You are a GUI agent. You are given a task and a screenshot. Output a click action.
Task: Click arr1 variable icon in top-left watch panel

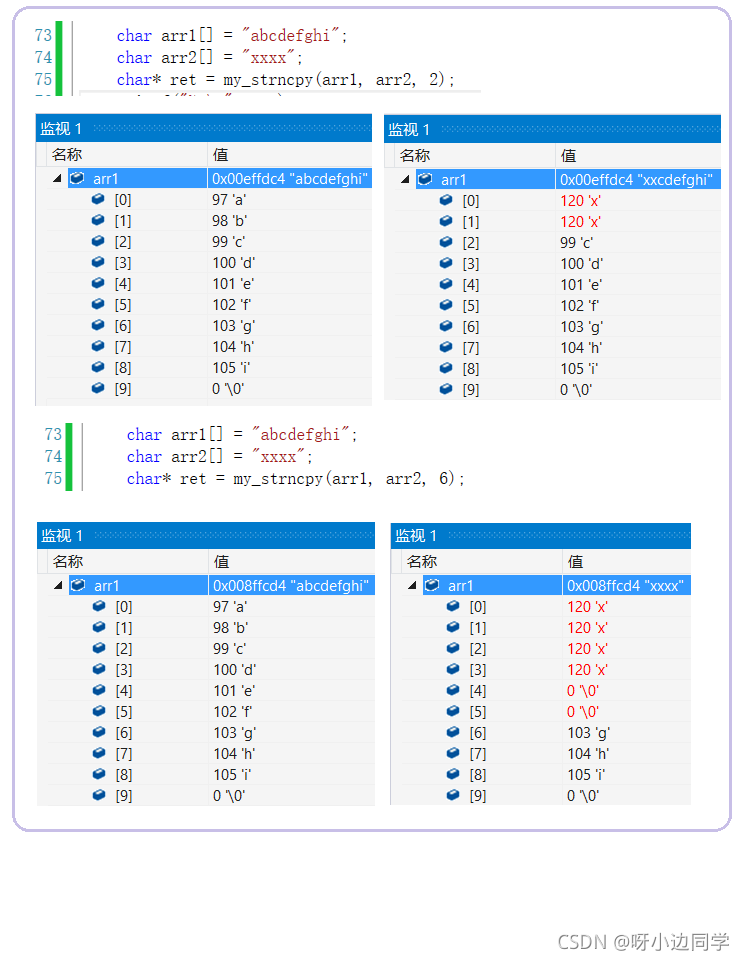point(77,178)
